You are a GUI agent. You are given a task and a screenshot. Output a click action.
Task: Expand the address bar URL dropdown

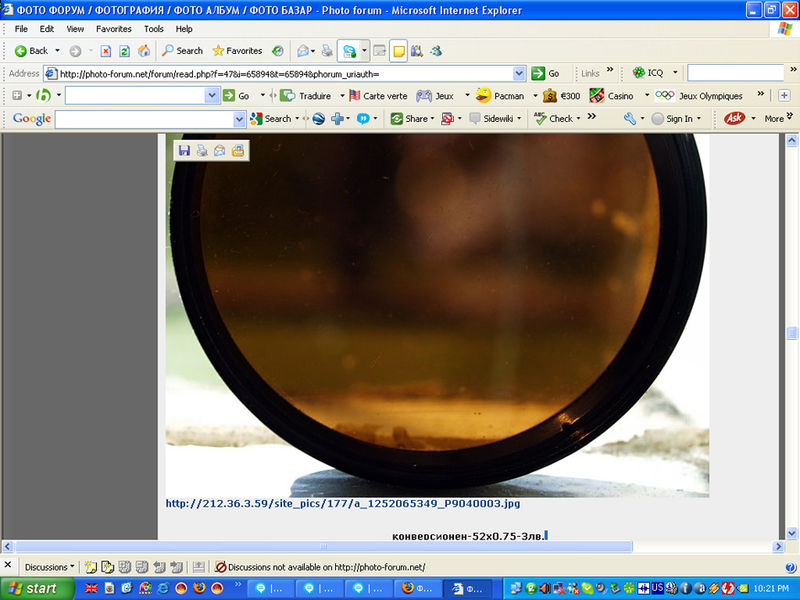tap(519, 73)
